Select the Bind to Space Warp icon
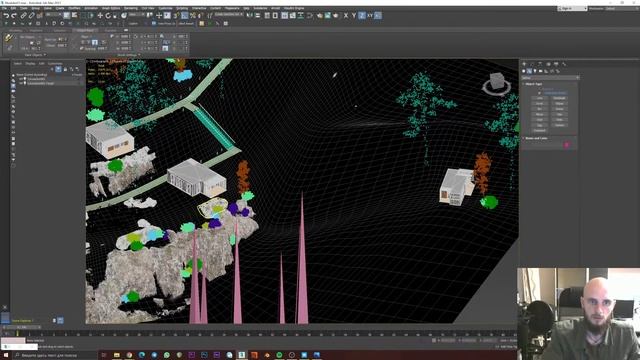 (40, 16)
